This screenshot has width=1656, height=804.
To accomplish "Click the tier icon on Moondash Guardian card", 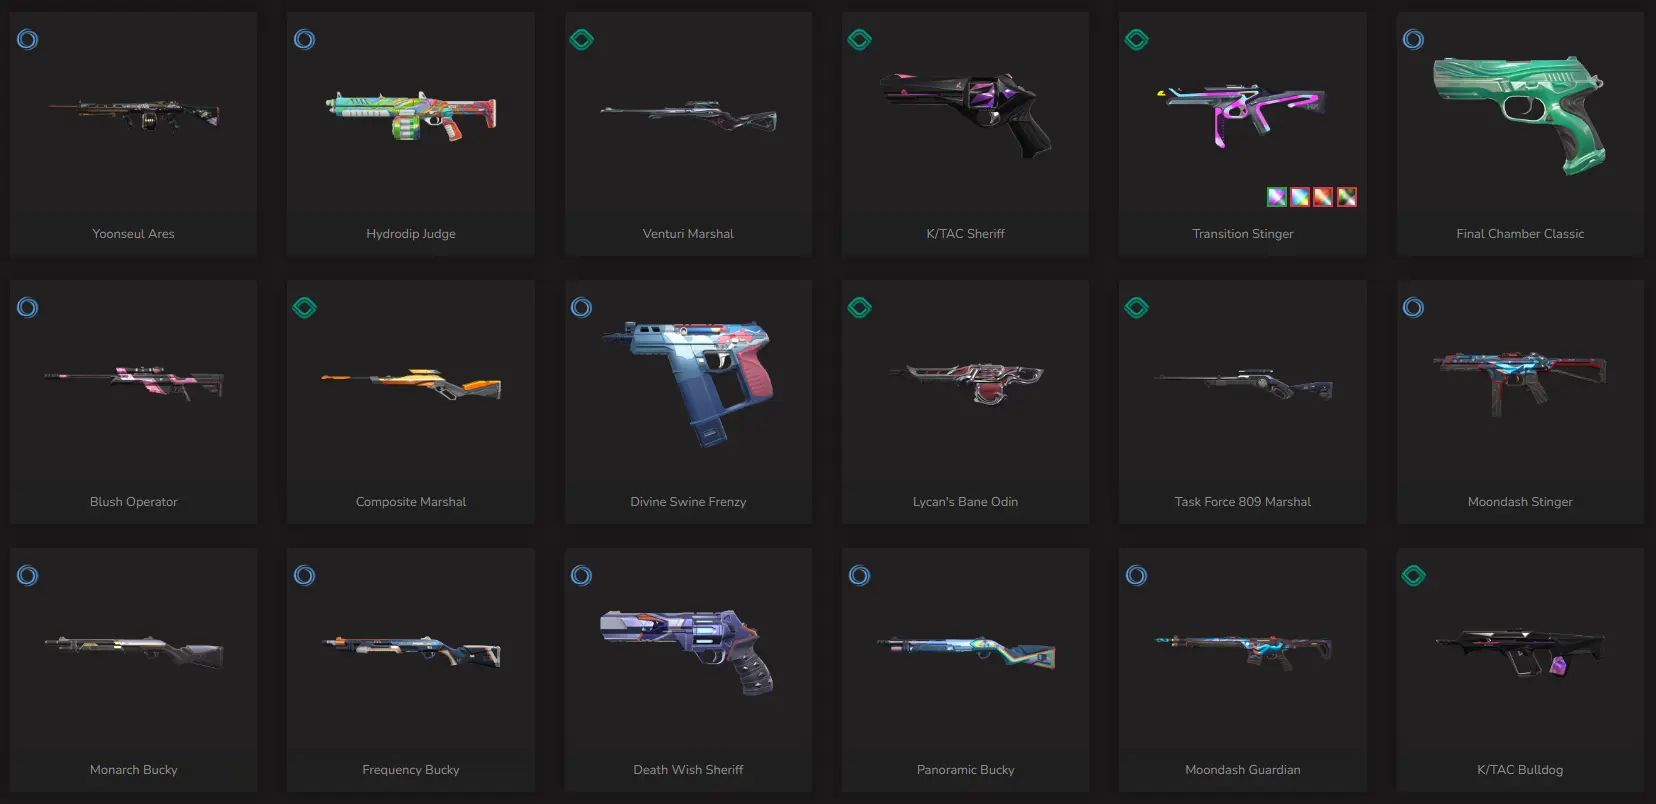I will click(x=1136, y=576).
